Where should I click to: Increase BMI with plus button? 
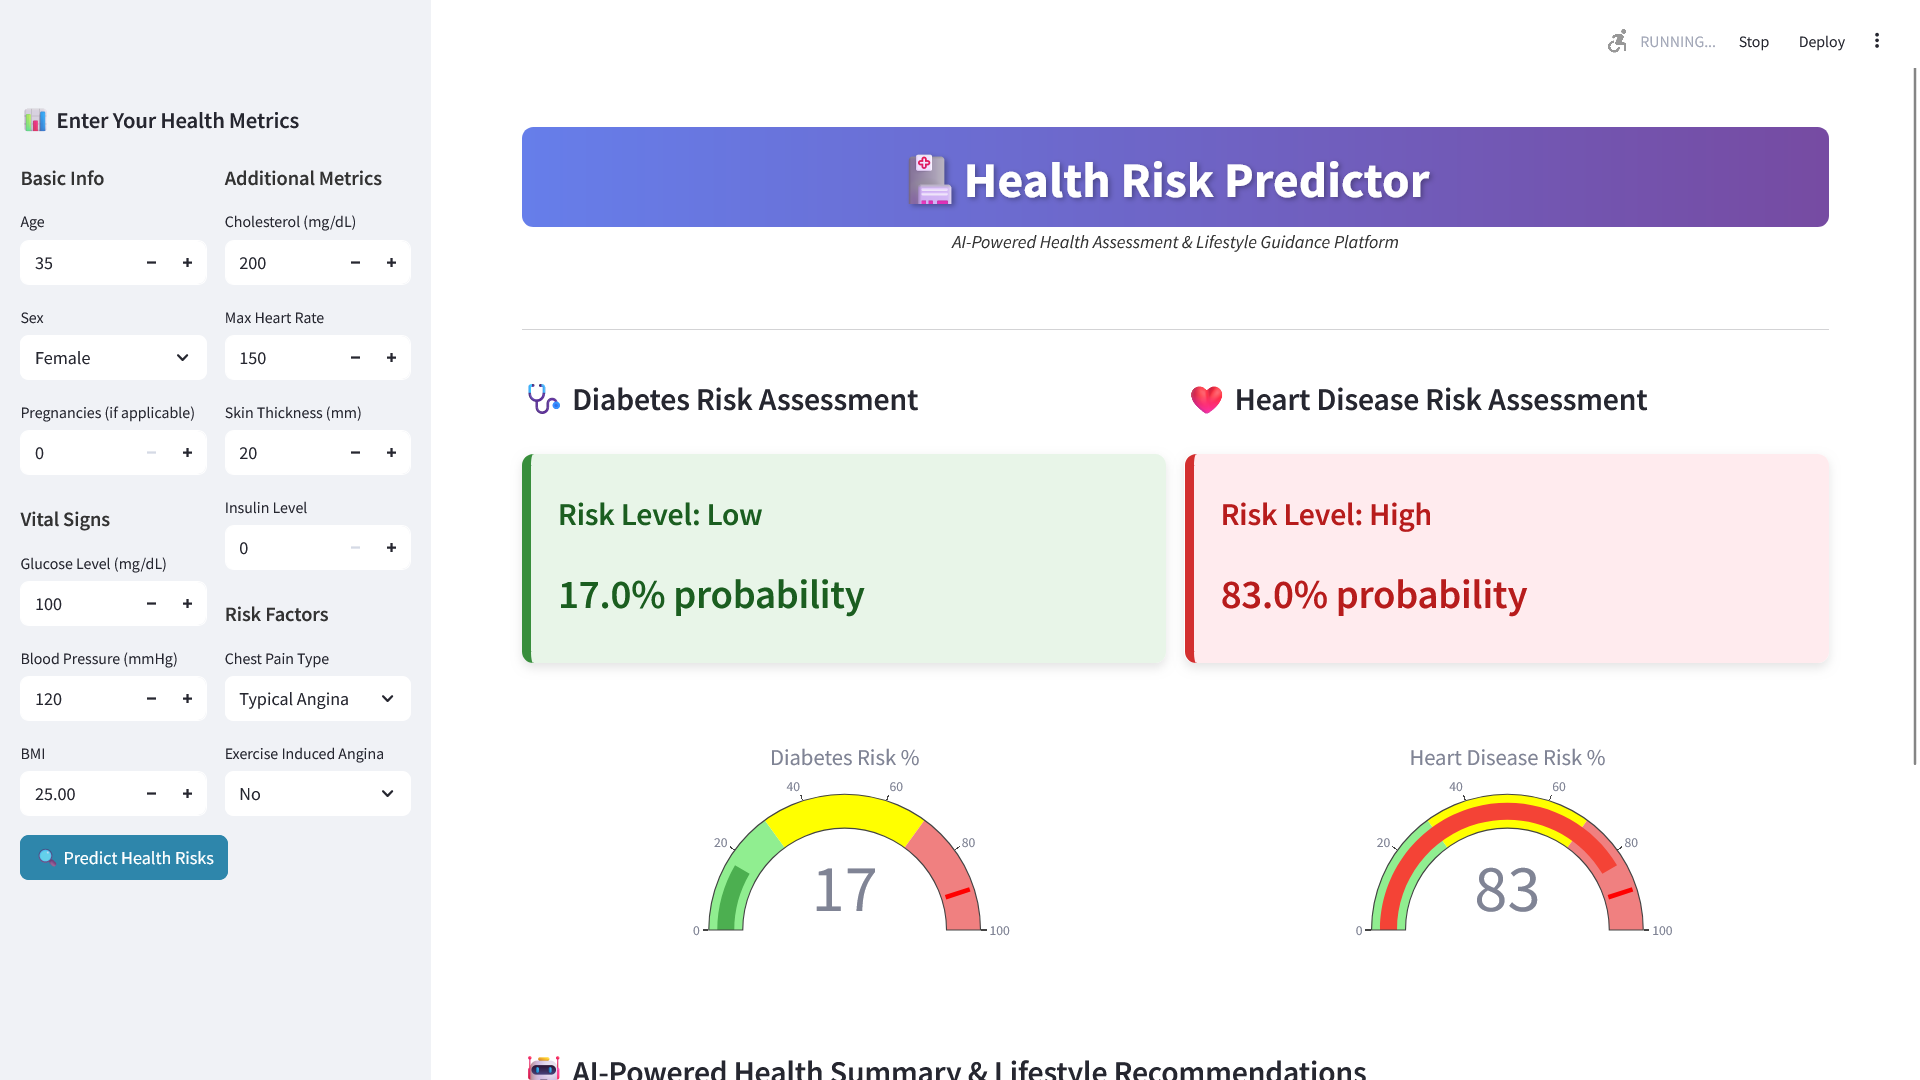(x=187, y=794)
